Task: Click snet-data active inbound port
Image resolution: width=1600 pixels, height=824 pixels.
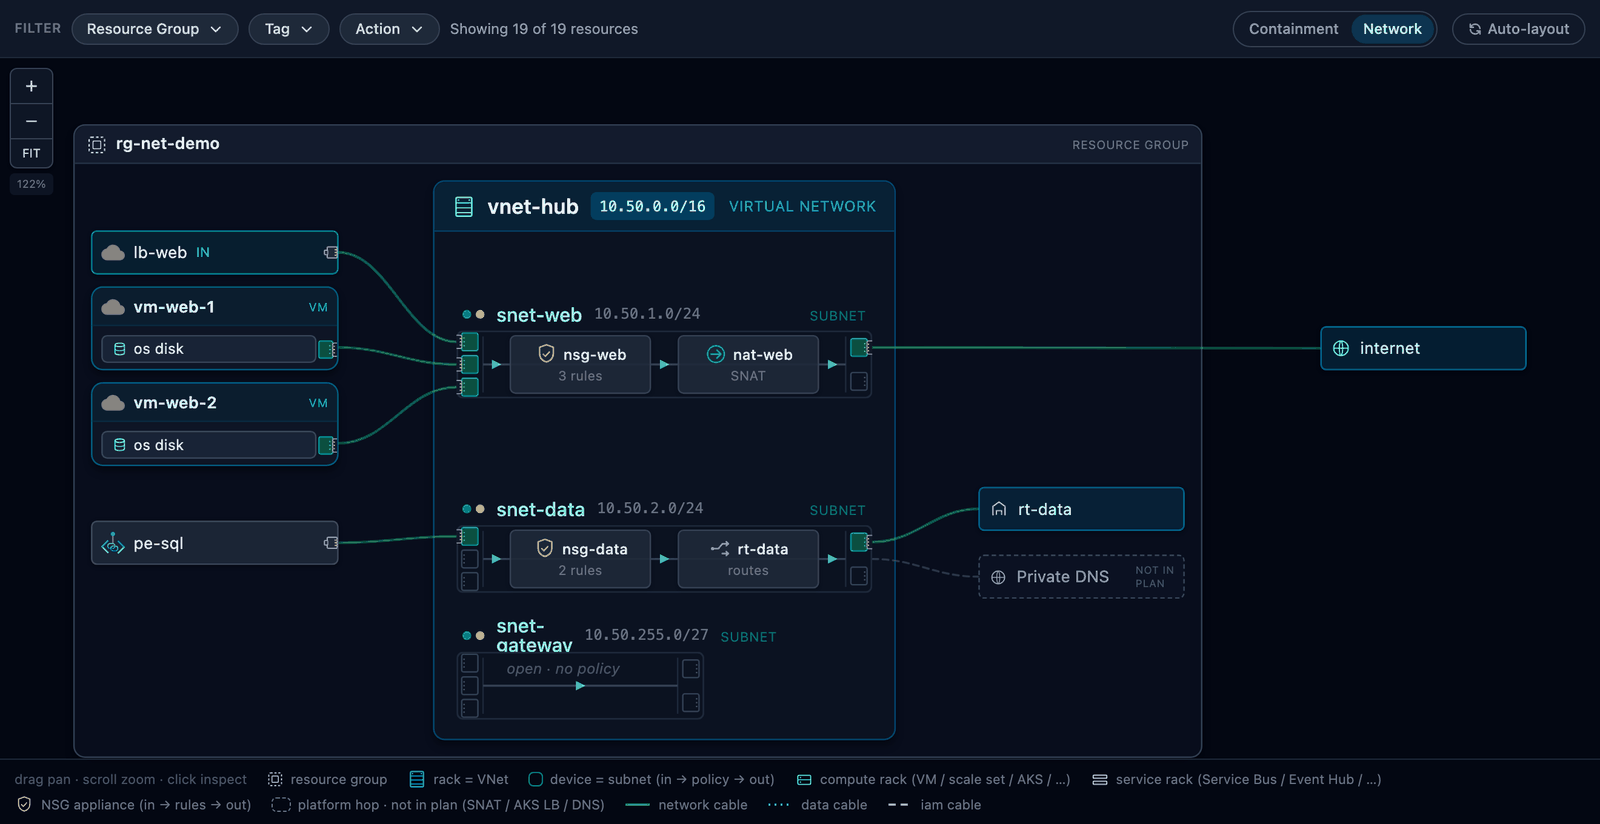Action: [x=469, y=537]
